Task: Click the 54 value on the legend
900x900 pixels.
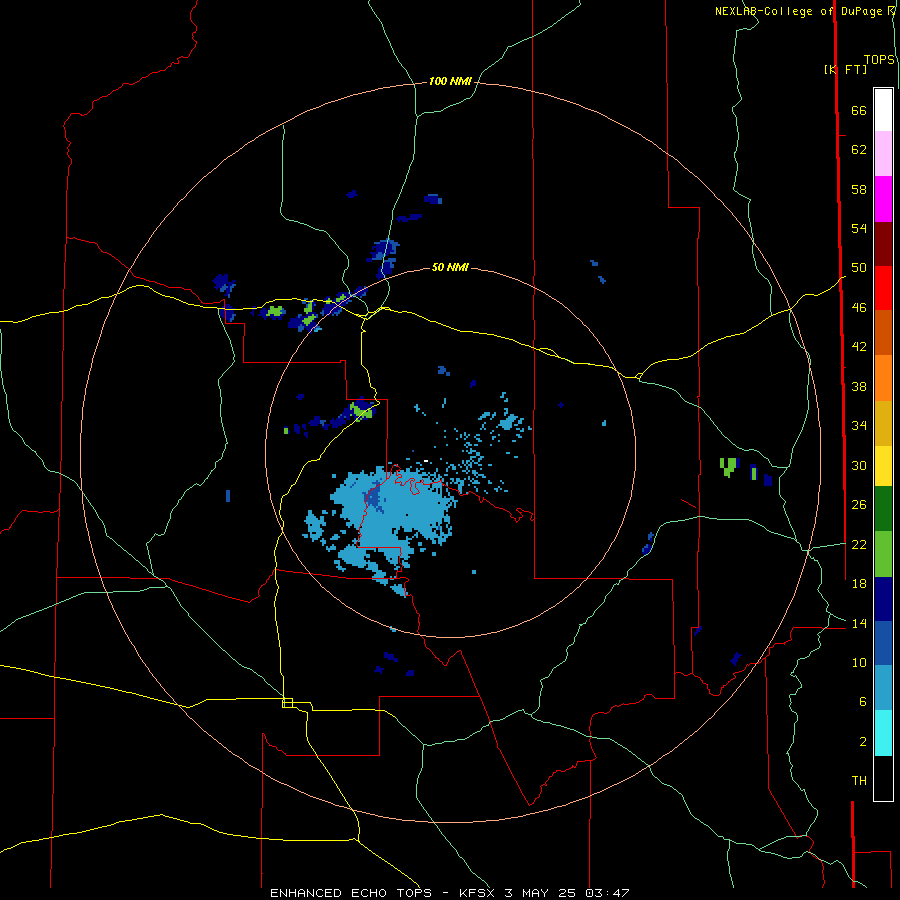Action: 859,228
